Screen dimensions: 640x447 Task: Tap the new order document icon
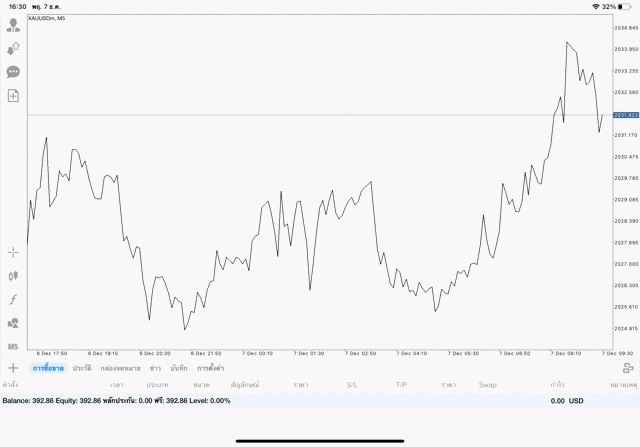(13, 96)
